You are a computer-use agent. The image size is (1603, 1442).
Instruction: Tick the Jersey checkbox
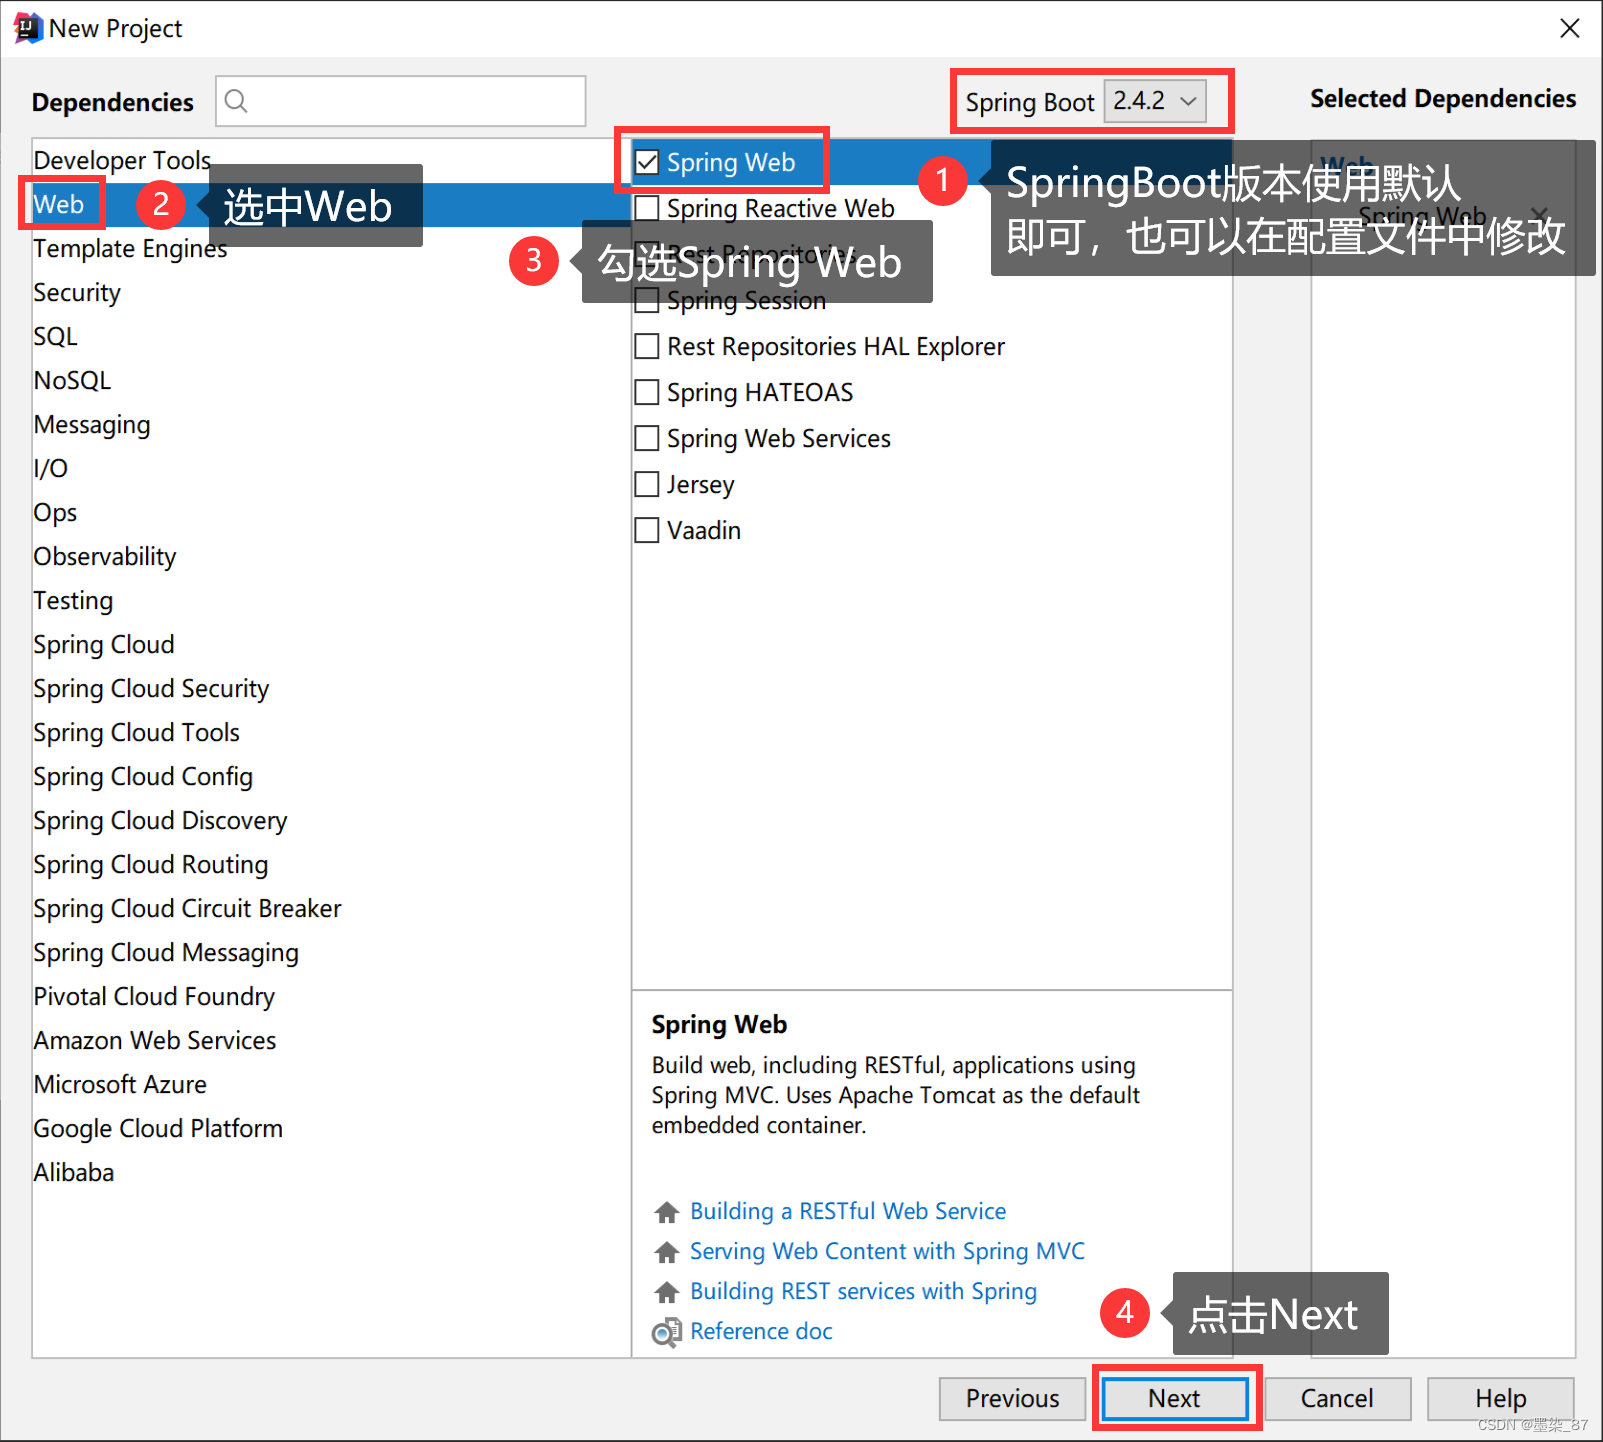click(x=647, y=484)
